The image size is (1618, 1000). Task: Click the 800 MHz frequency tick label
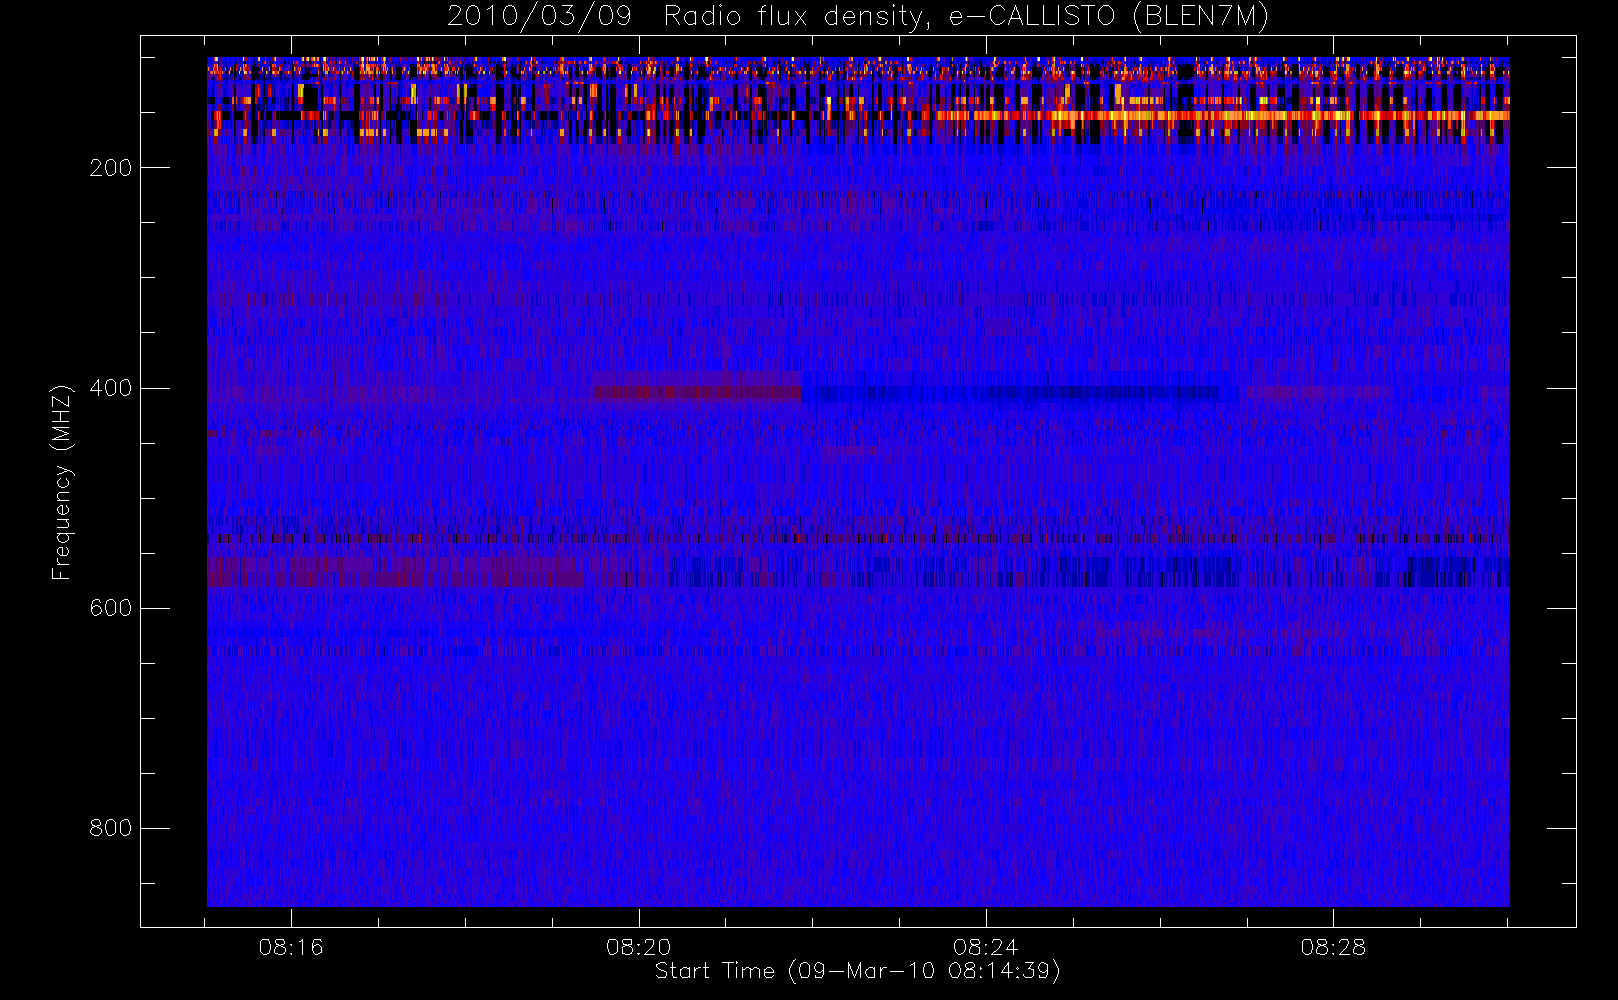pyautogui.click(x=111, y=828)
